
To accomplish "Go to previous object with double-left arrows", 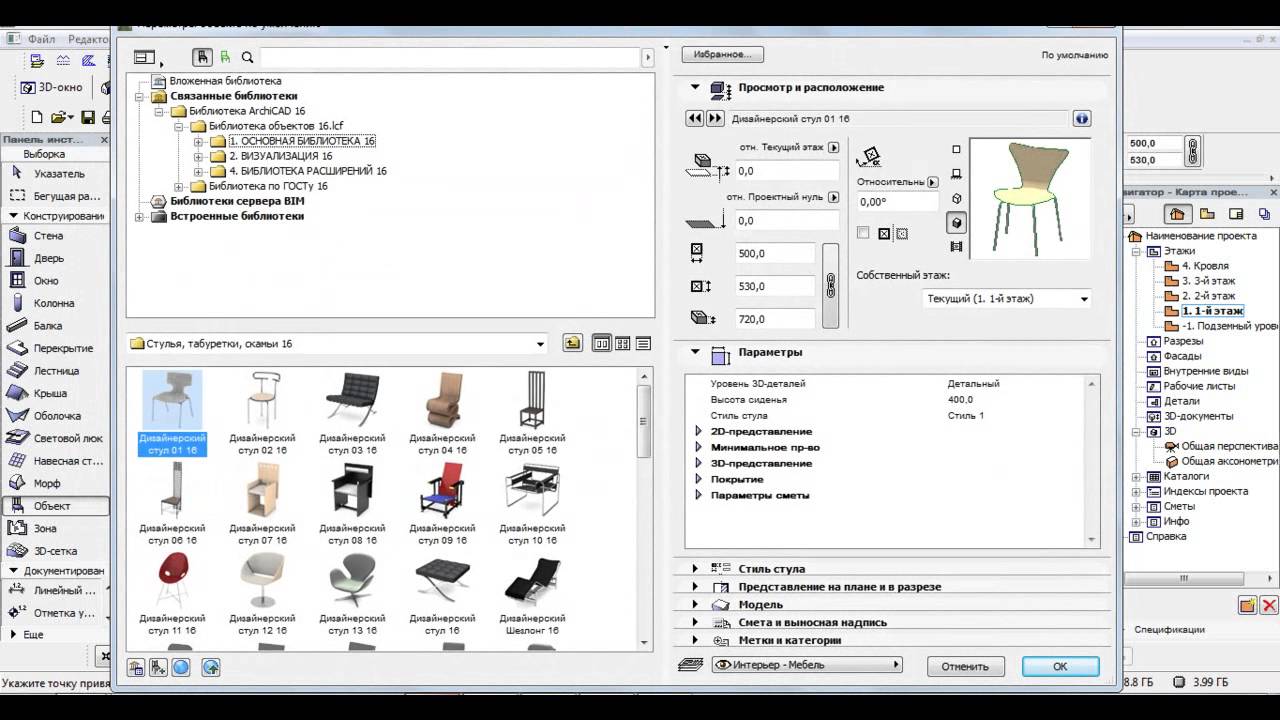I will 695,118.
